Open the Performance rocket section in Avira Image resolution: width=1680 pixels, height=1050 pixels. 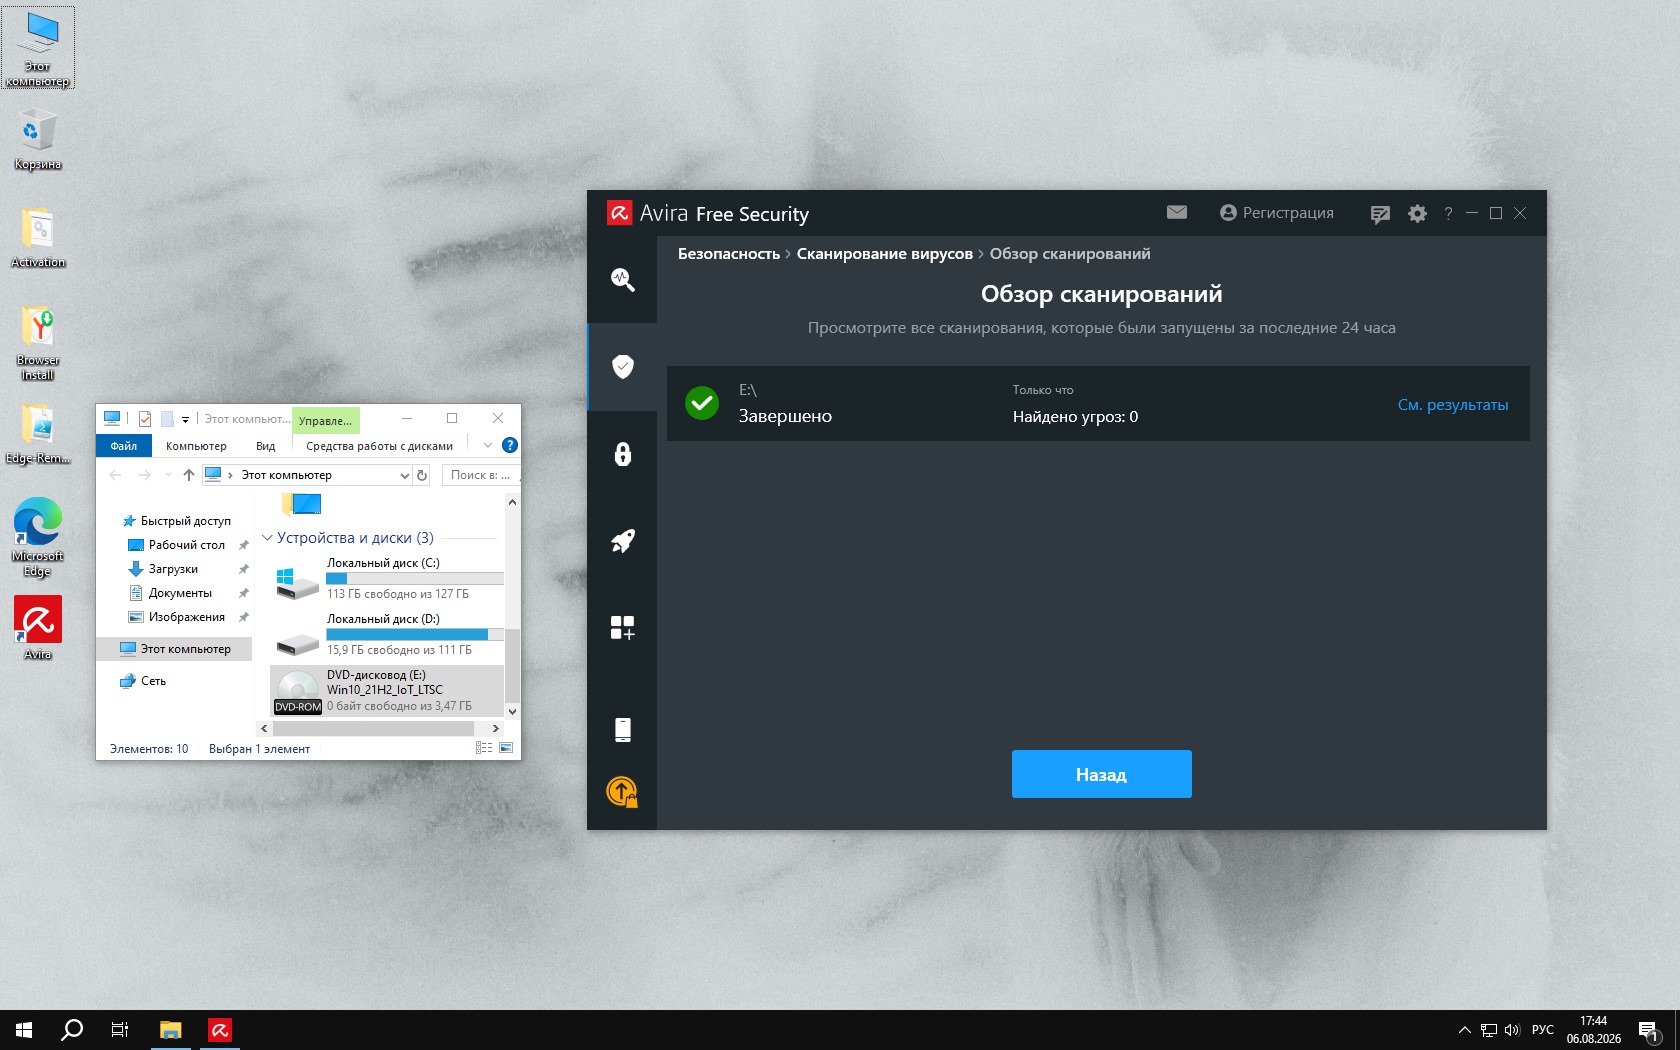pyautogui.click(x=622, y=541)
